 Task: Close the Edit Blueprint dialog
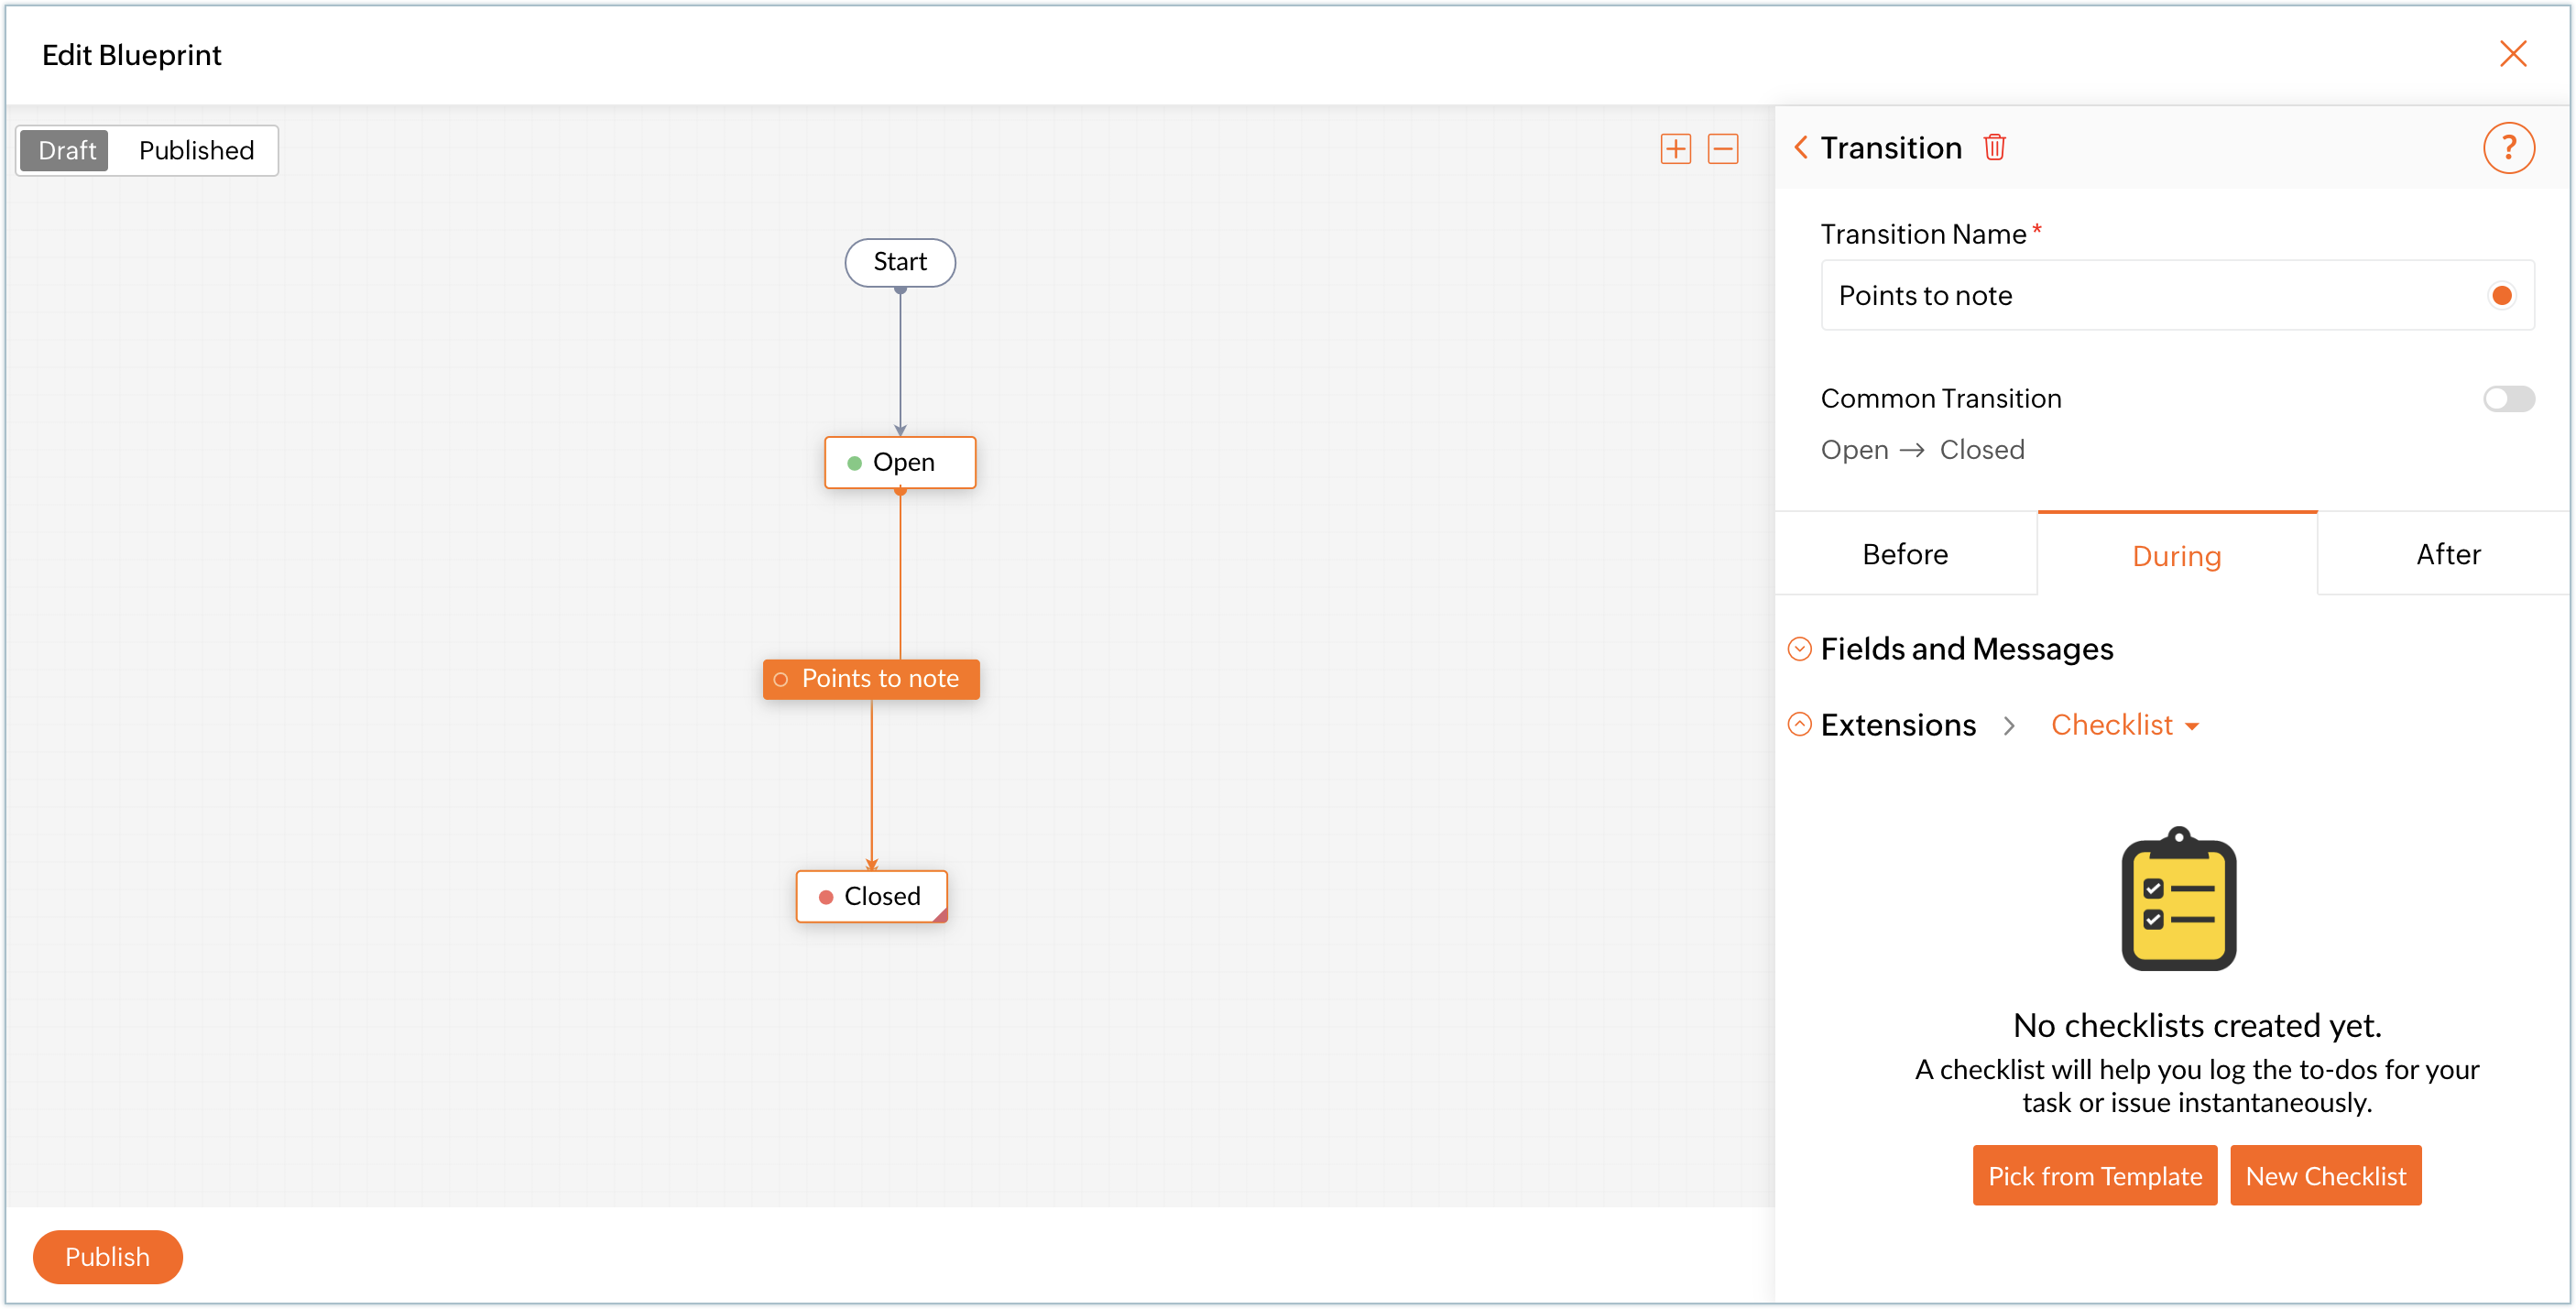point(2512,54)
